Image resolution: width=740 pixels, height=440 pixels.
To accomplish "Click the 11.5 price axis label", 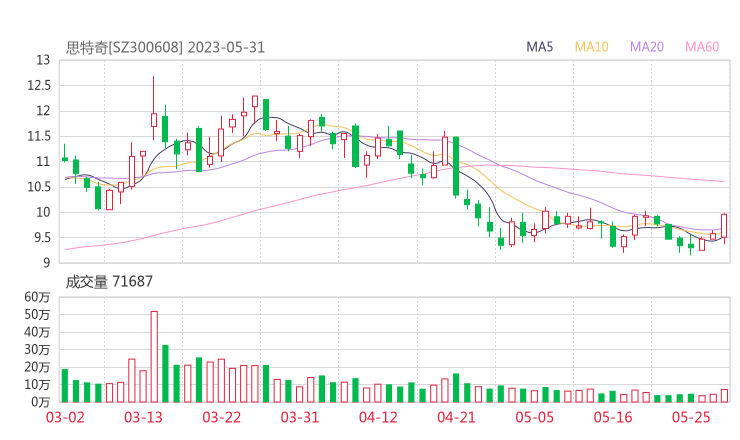I will (39, 136).
